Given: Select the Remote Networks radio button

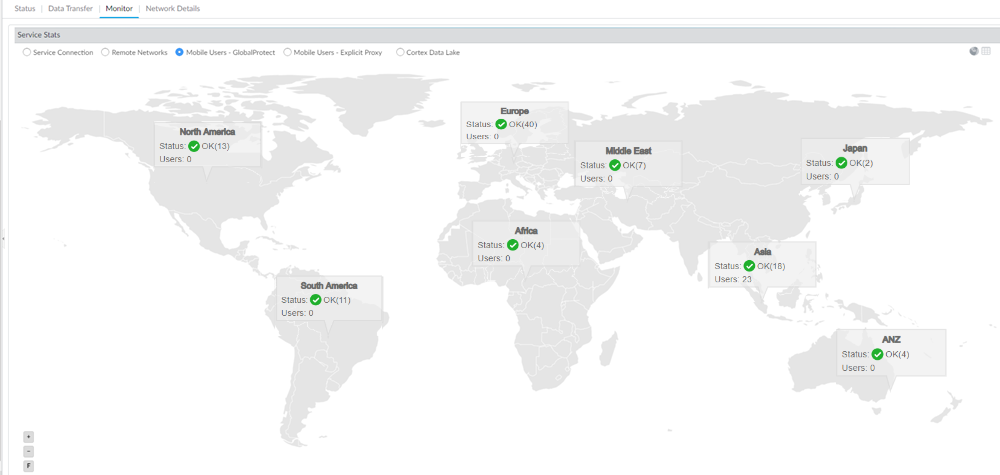Looking at the screenshot, I should (x=105, y=52).
